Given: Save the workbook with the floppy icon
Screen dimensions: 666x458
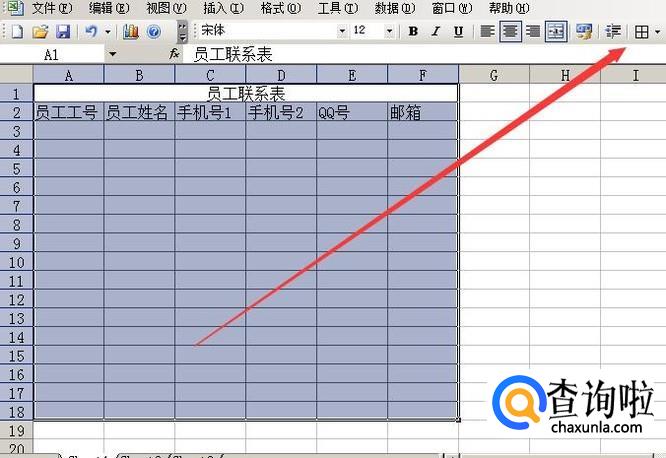Looking at the screenshot, I should pyautogui.click(x=62, y=31).
